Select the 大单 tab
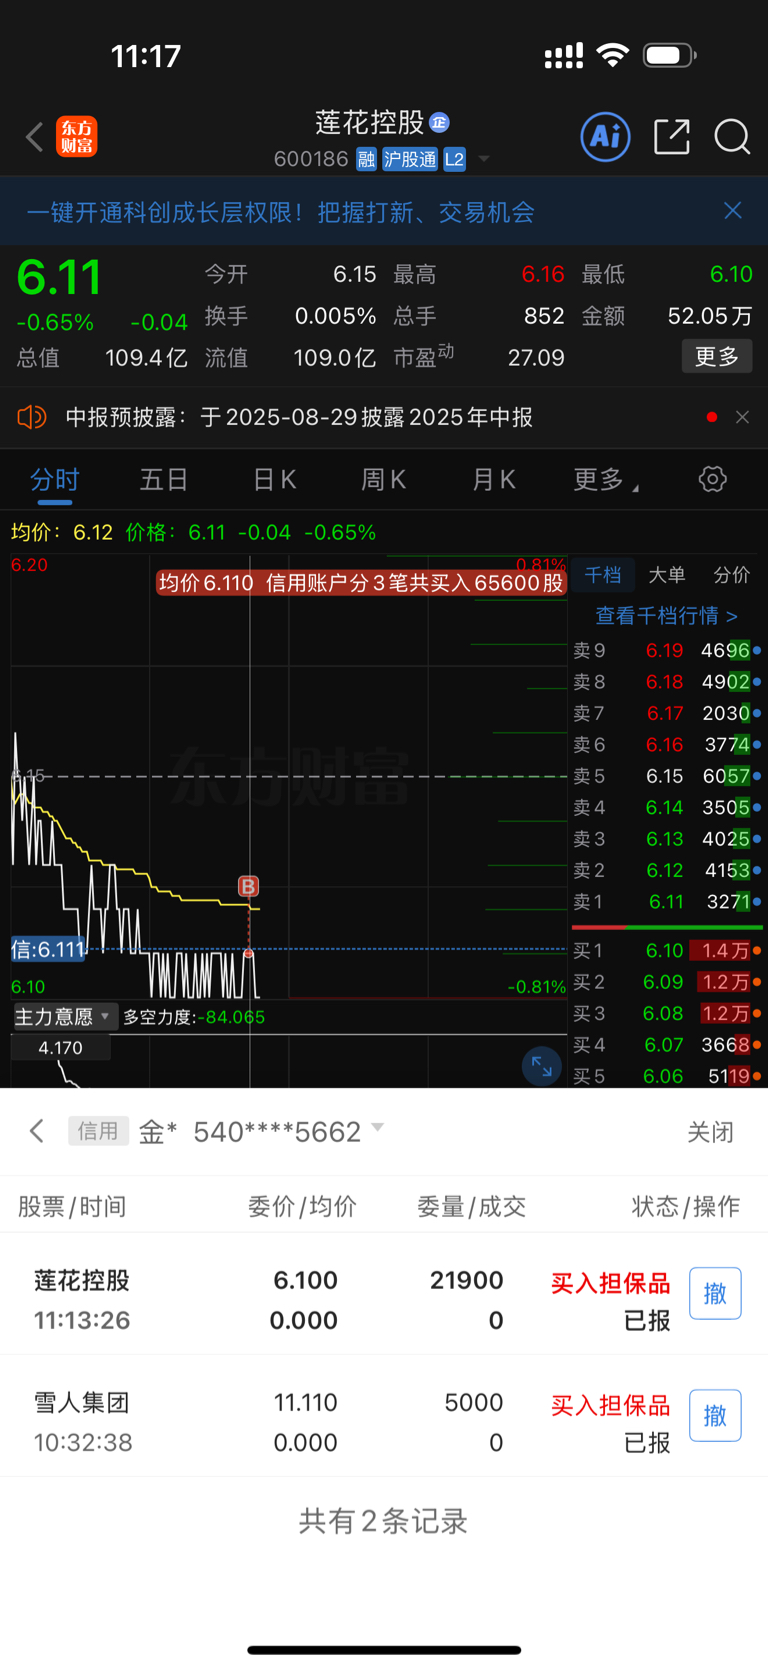768x1669 pixels. (x=667, y=575)
